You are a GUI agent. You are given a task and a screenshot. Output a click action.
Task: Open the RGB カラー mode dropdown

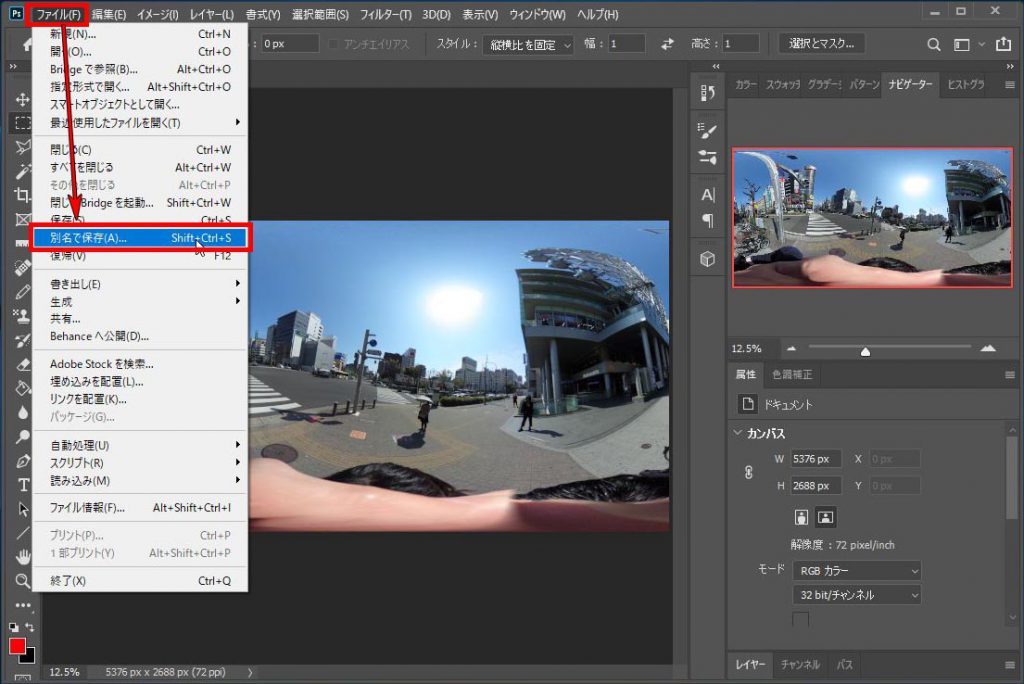857,570
